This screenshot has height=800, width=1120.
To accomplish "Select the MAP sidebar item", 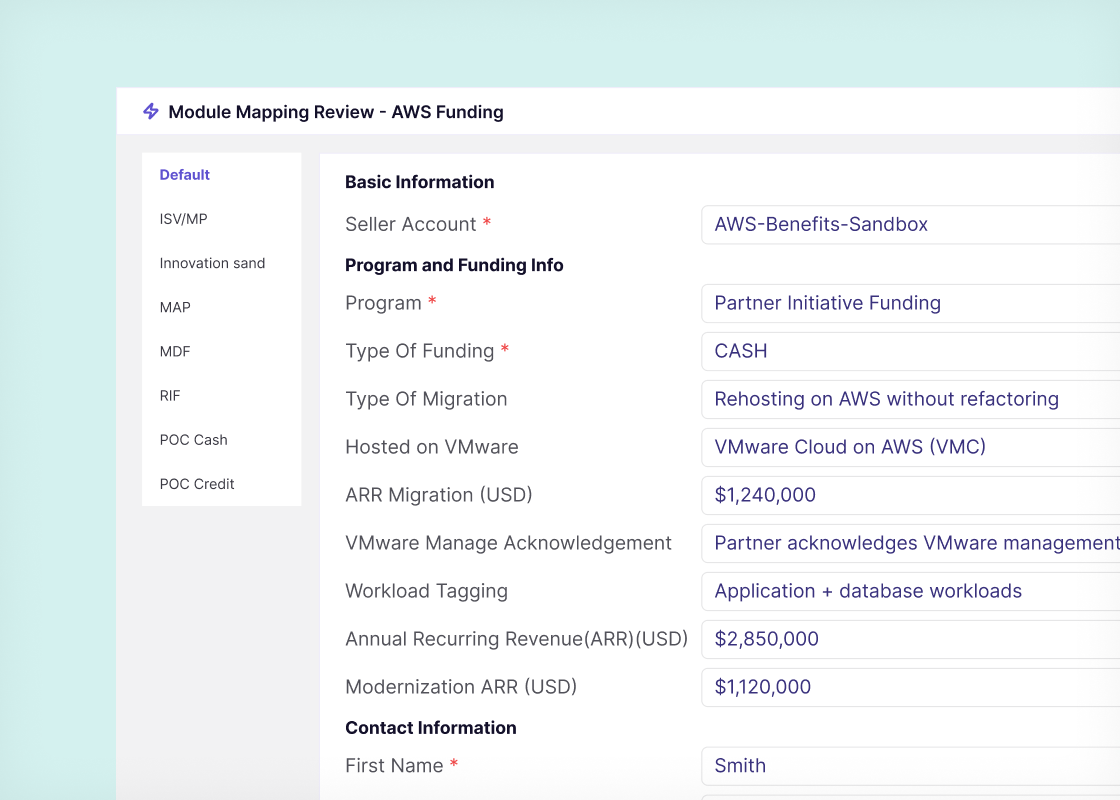I will [x=175, y=308].
